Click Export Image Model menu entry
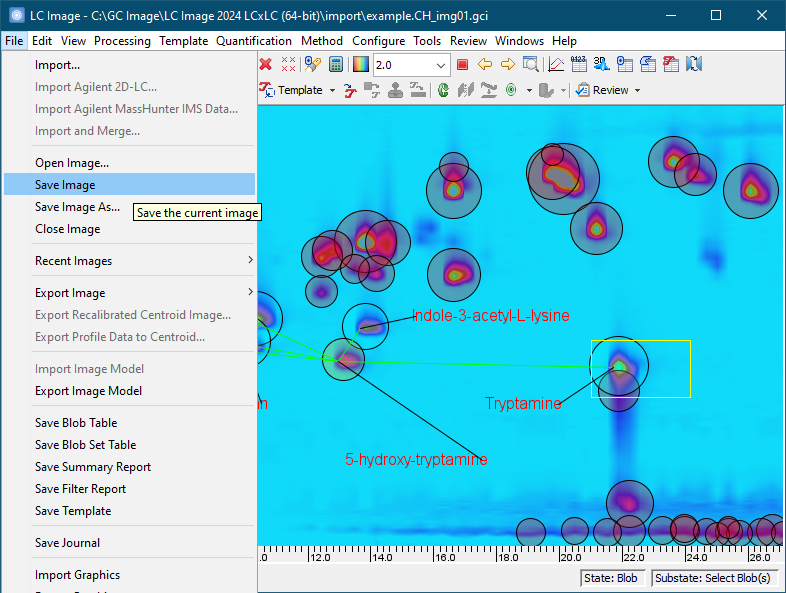 88,391
